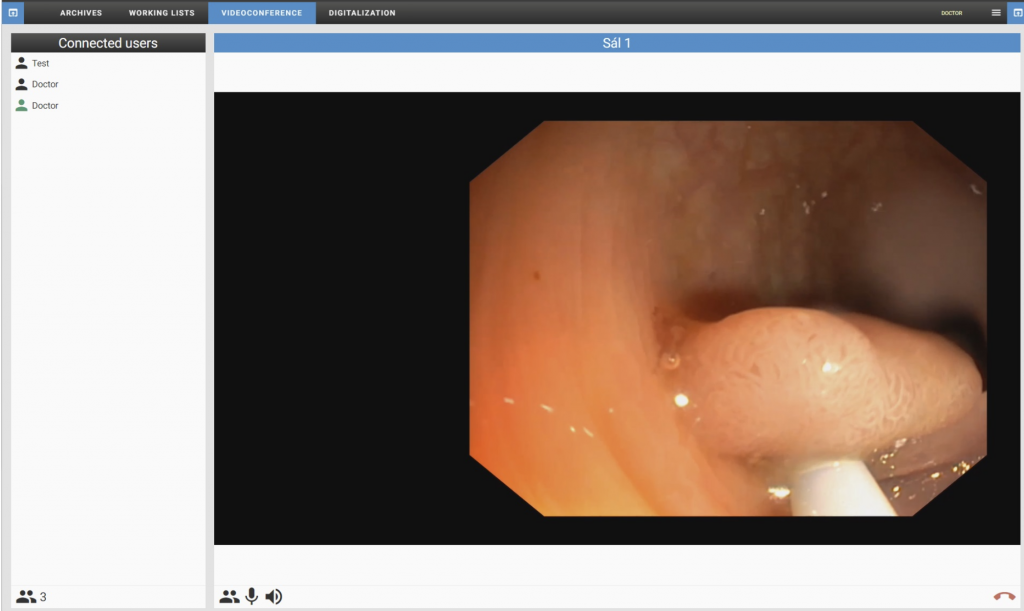Image resolution: width=1024 pixels, height=611 pixels.
Task: Select the Videoconference tab
Action: tap(261, 13)
